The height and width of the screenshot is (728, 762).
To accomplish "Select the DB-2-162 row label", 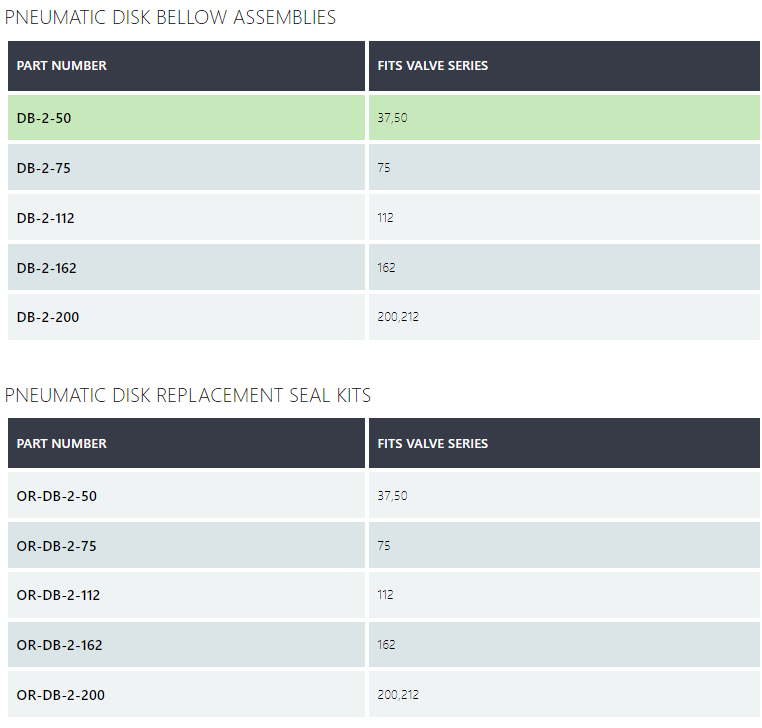I will pyautogui.click(x=47, y=268).
